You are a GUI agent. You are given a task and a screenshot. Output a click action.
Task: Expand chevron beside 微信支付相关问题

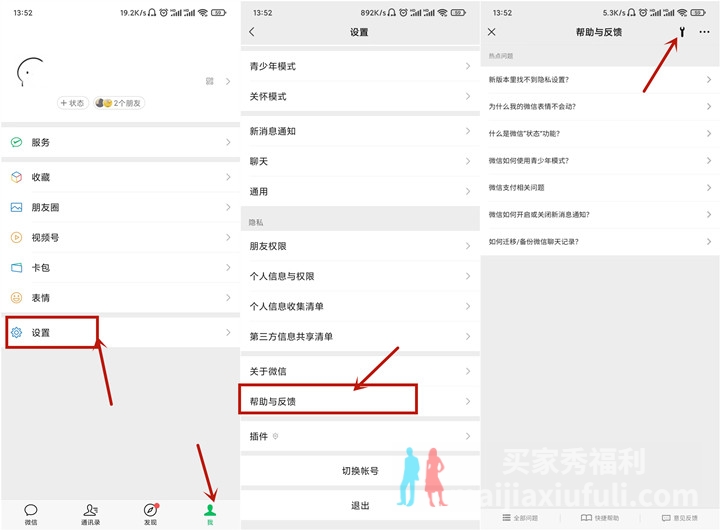709,187
